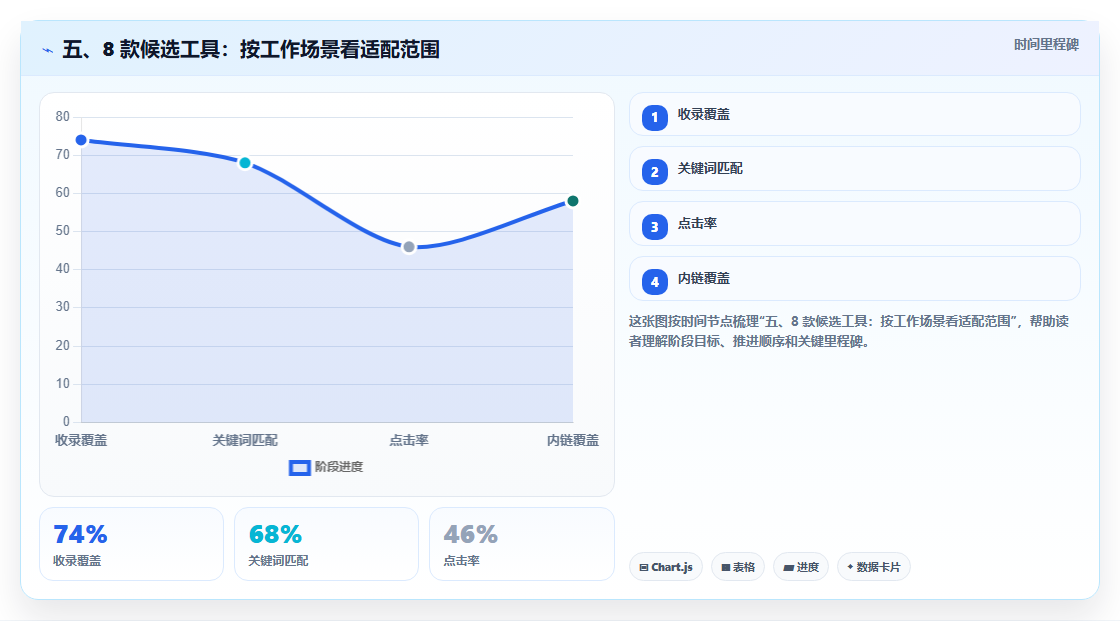Screen dimensions: 1120x621
Task: Click the lightning icon beside the heading
Action: click(48, 50)
